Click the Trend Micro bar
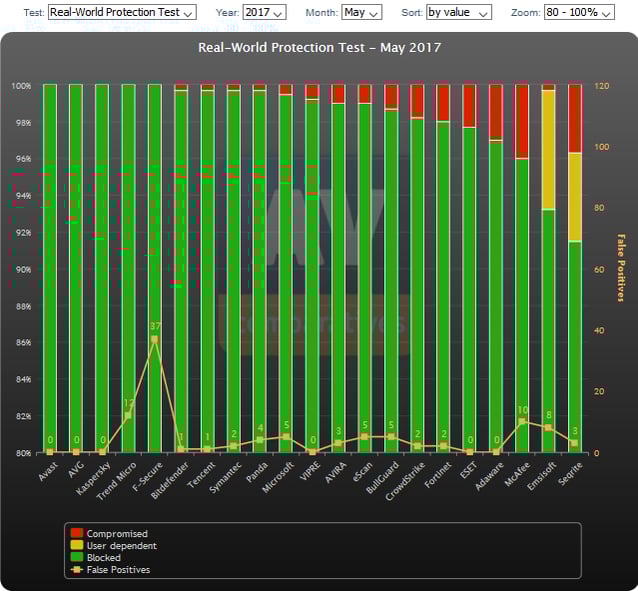The image size is (638, 591). (x=128, y=268)
